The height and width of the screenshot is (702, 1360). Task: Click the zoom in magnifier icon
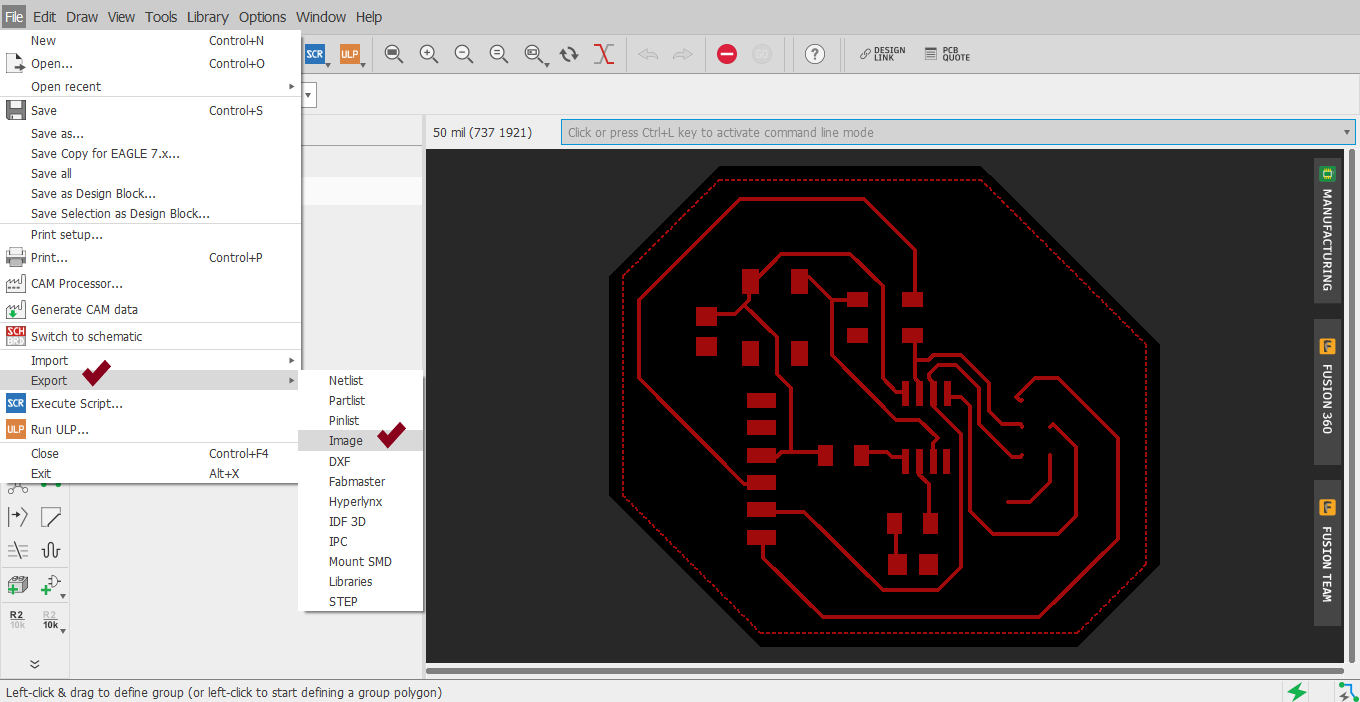[x=429, y=54]
